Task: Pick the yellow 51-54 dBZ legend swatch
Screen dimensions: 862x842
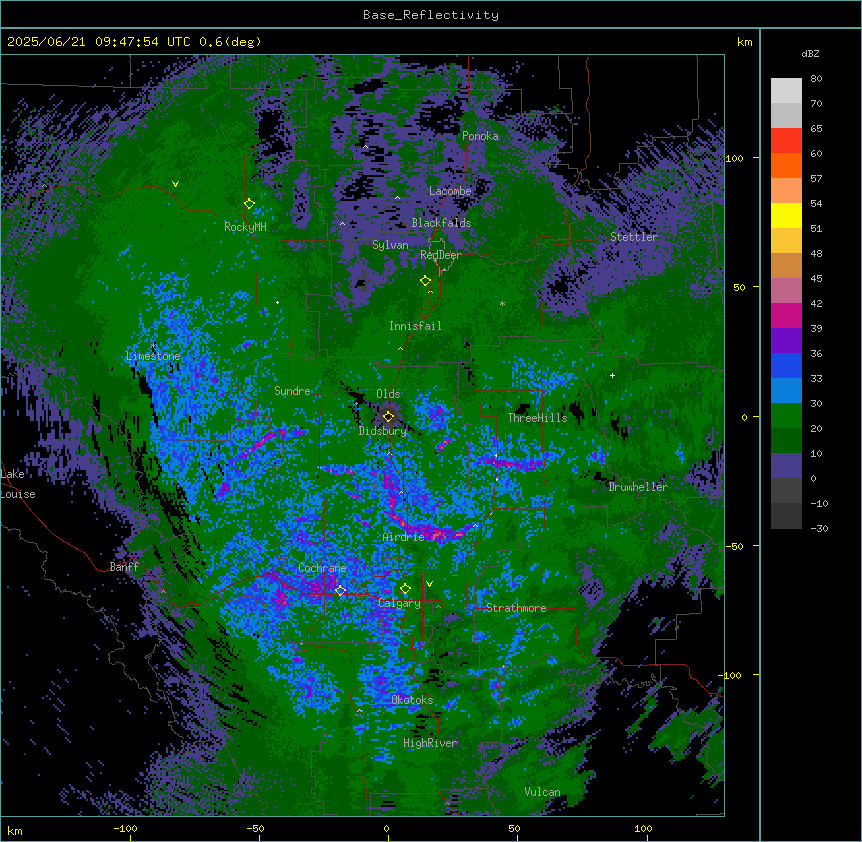Action: [786, 216]
